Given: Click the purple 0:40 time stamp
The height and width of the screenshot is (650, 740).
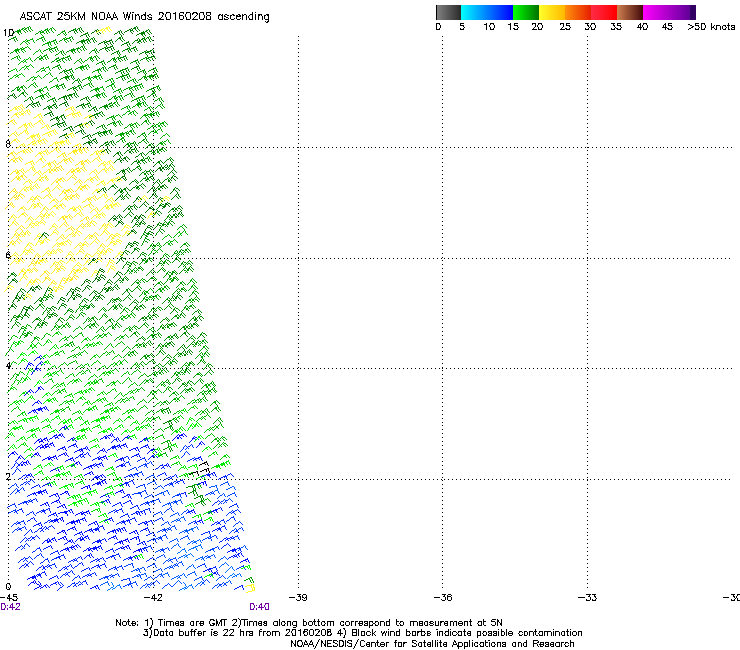Looking at the screenshot, I should click(260, 607).
